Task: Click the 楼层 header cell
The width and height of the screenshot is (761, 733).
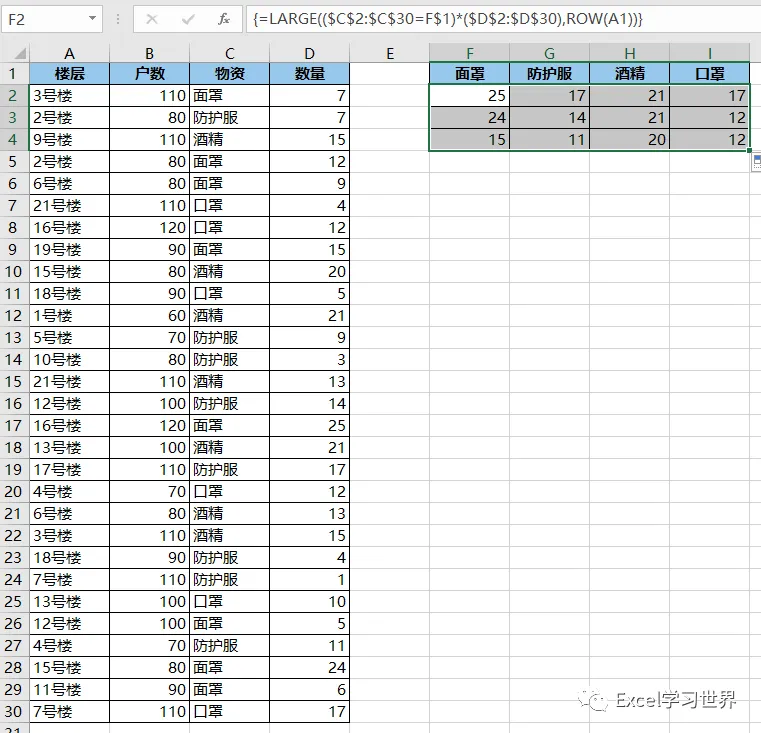Action: click(69, 74)
